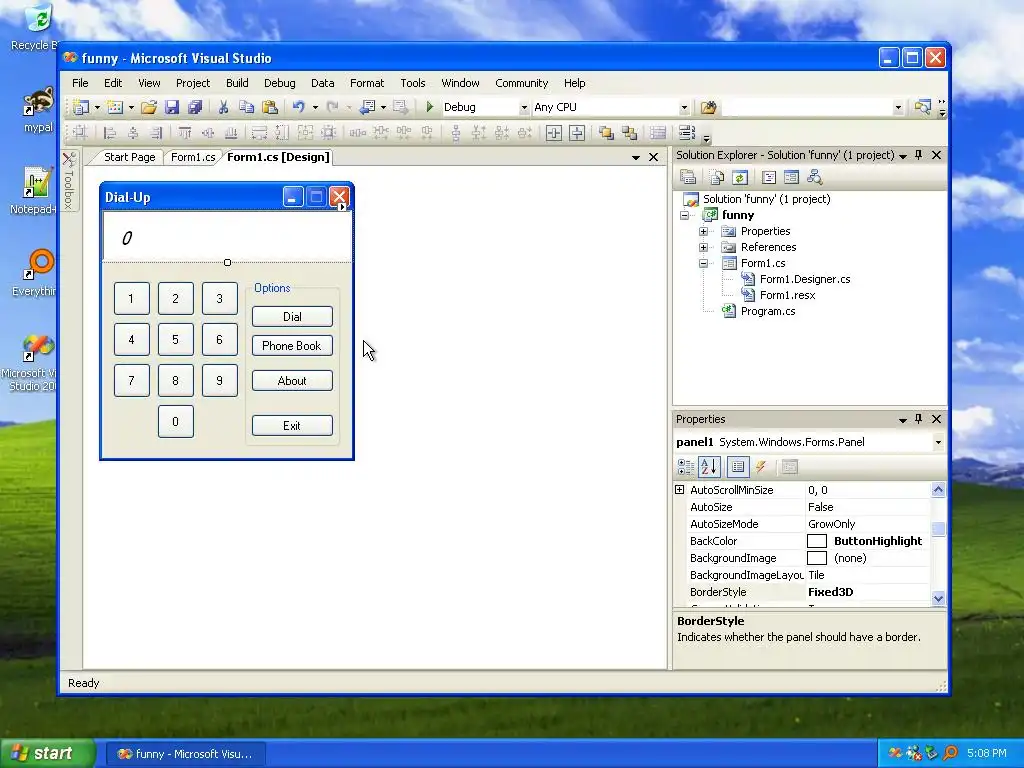
Task: Toggle auto-hide pin on Properties panel
Action: click(918, 419)
